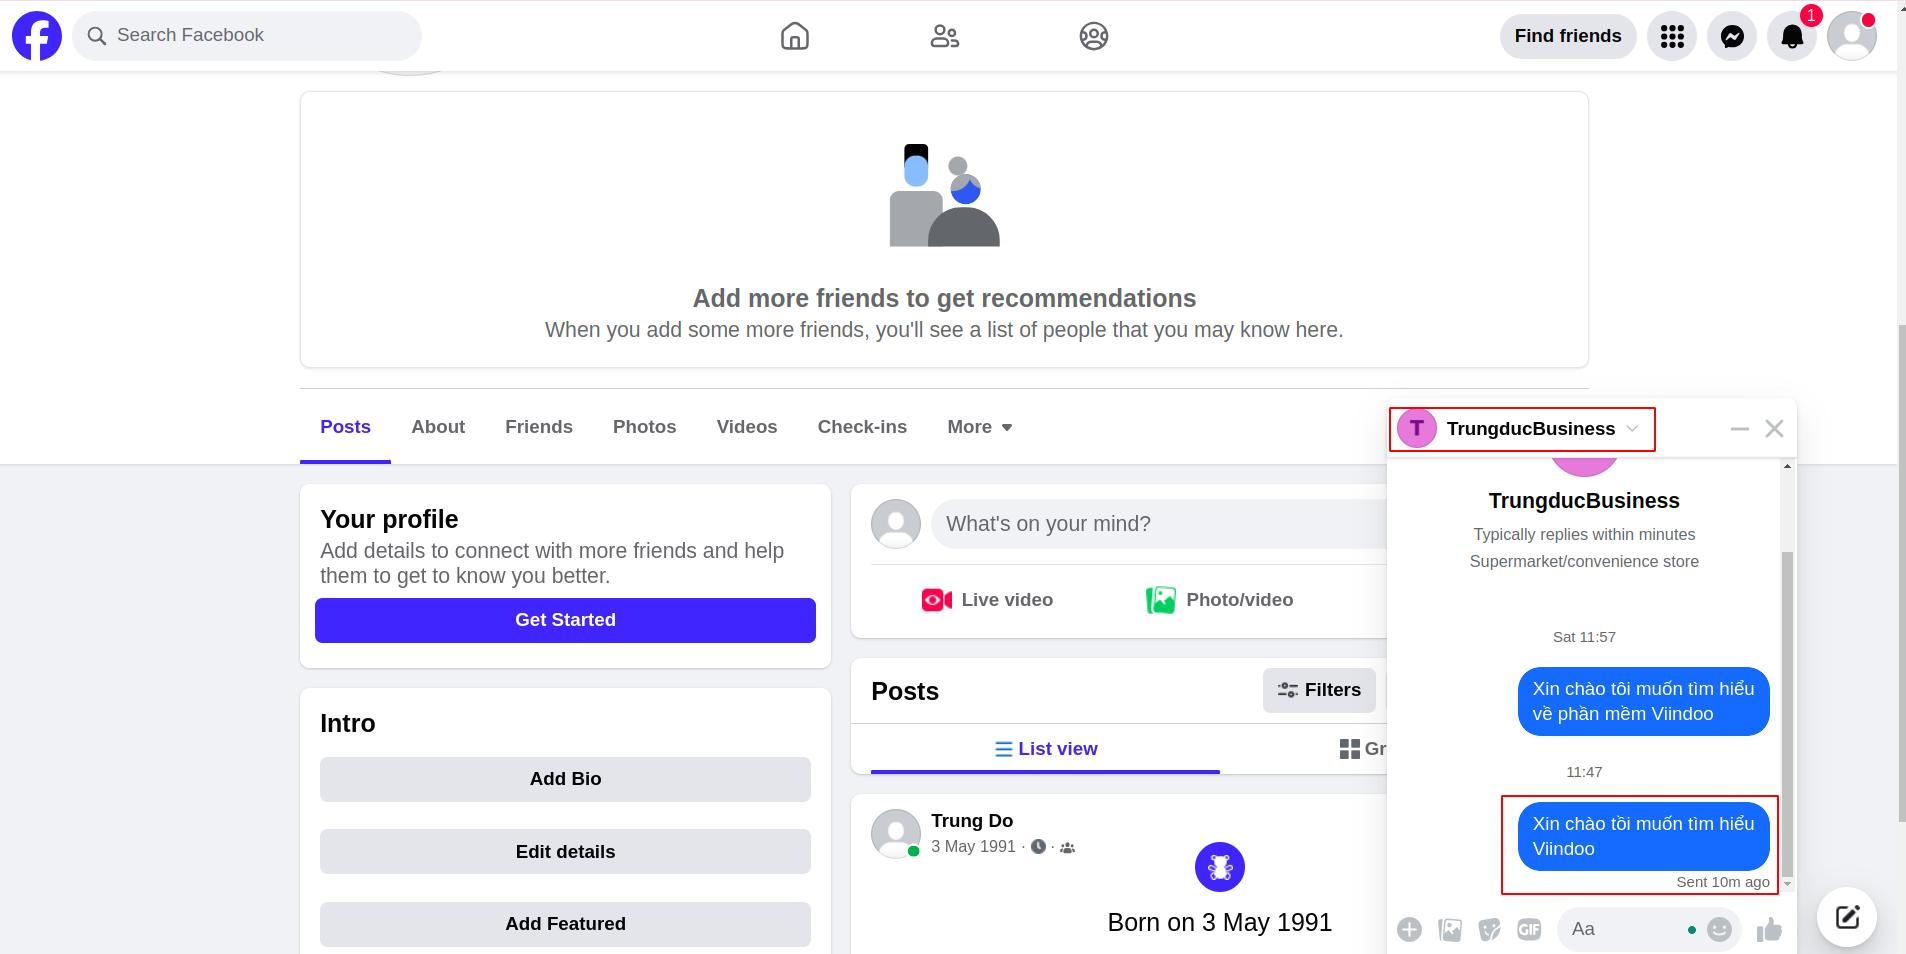Click the Live video camera icon
The width and height of the screenshot is (1906, 954).
tap(936, 600)
